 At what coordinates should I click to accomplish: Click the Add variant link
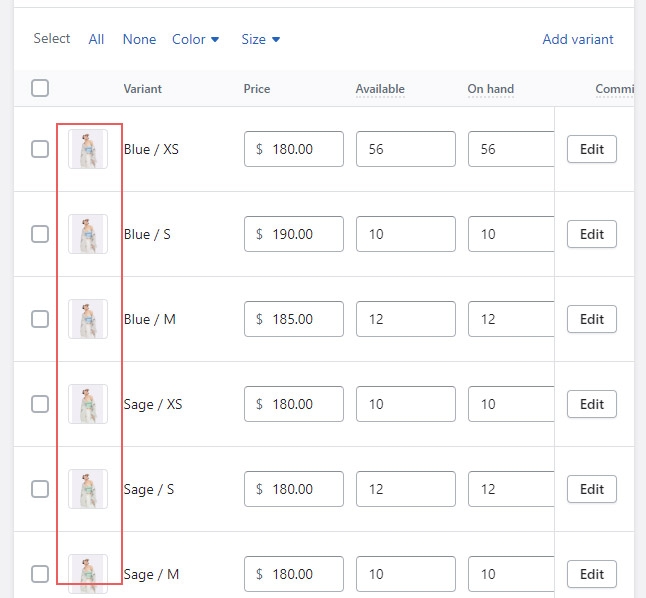click(577, 39)
